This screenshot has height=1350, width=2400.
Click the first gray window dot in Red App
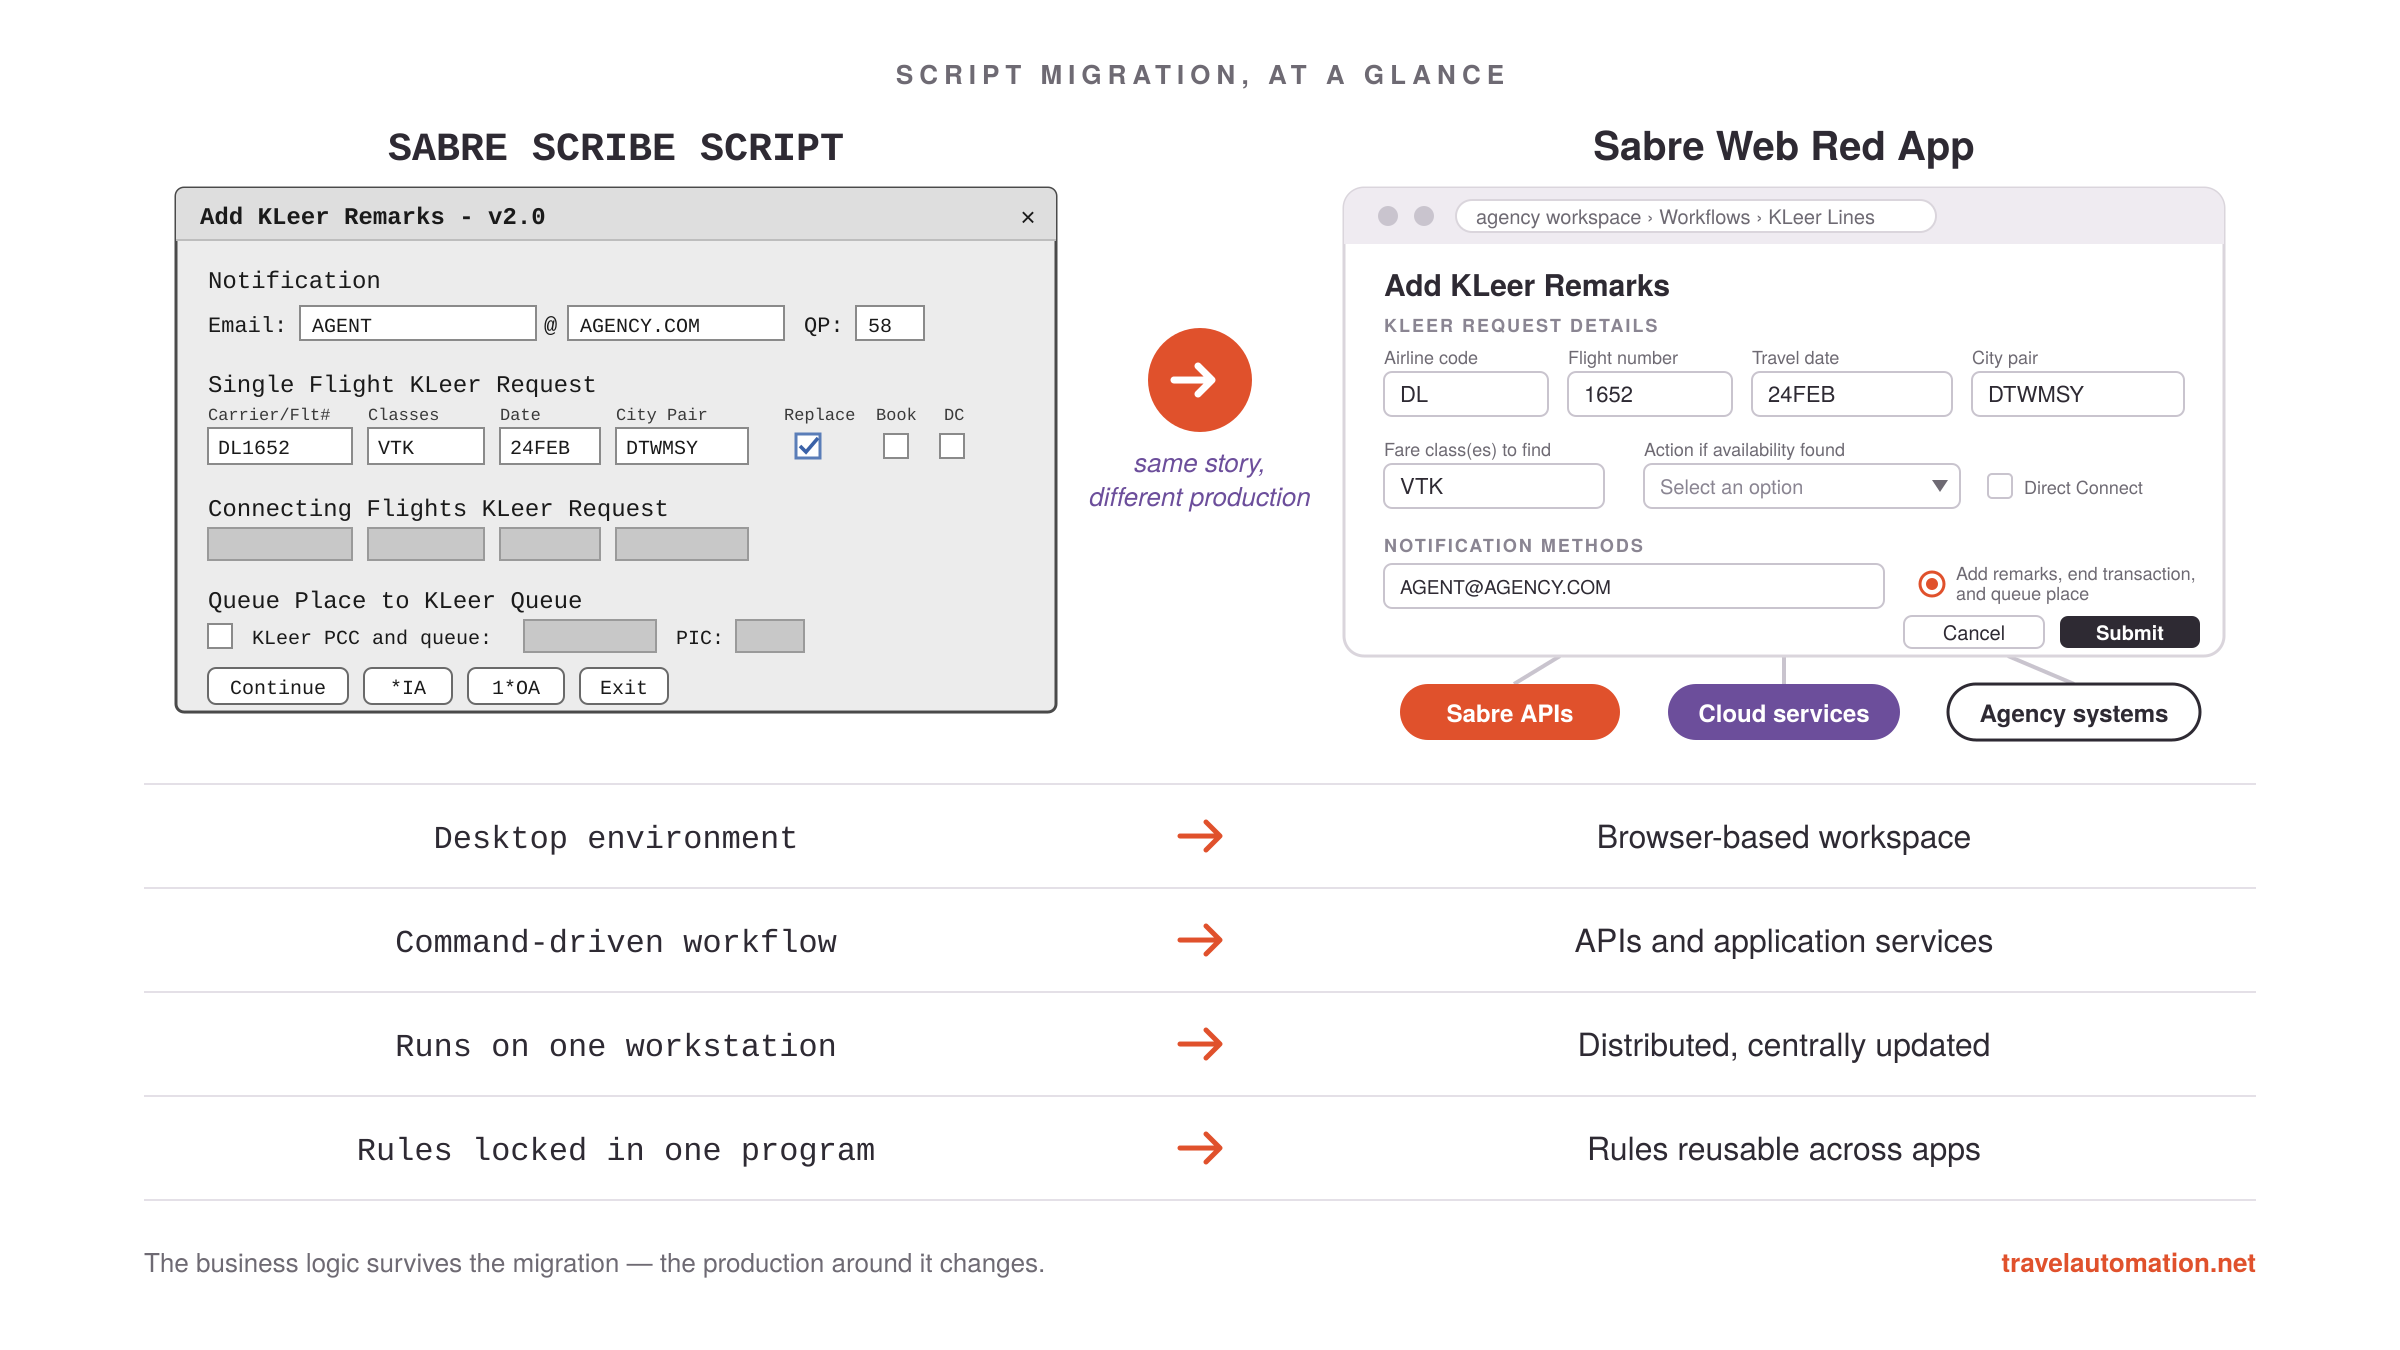pos(1387,216)
